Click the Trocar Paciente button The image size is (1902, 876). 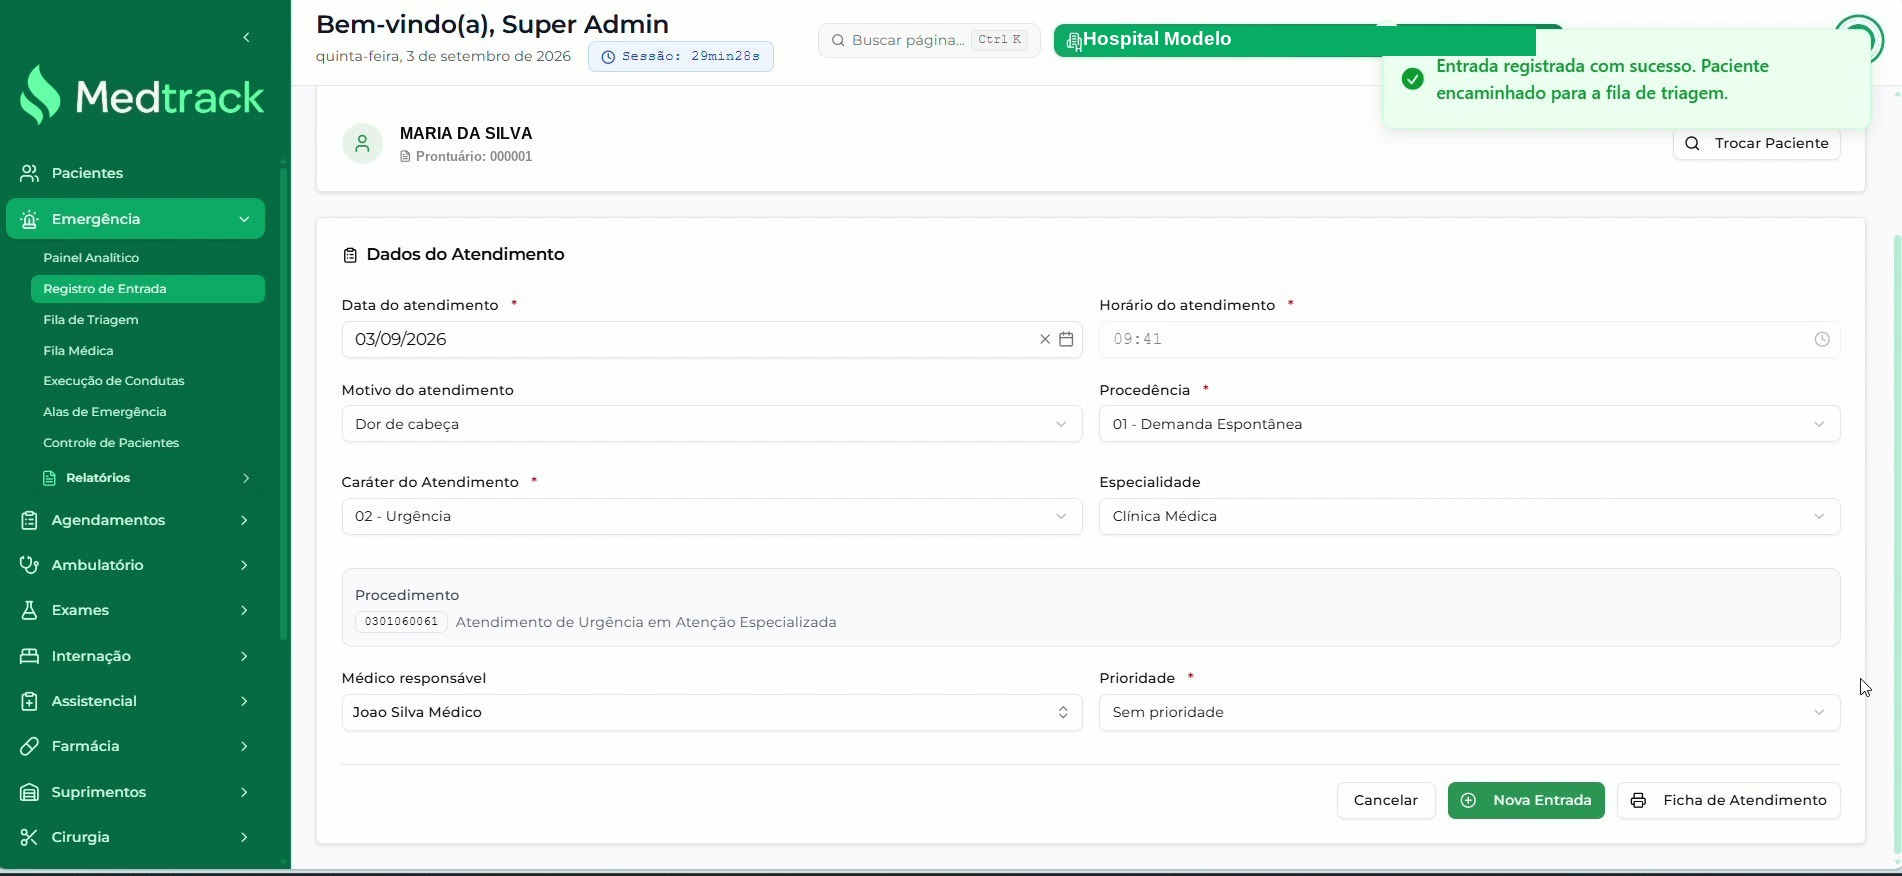[1757, 144]
